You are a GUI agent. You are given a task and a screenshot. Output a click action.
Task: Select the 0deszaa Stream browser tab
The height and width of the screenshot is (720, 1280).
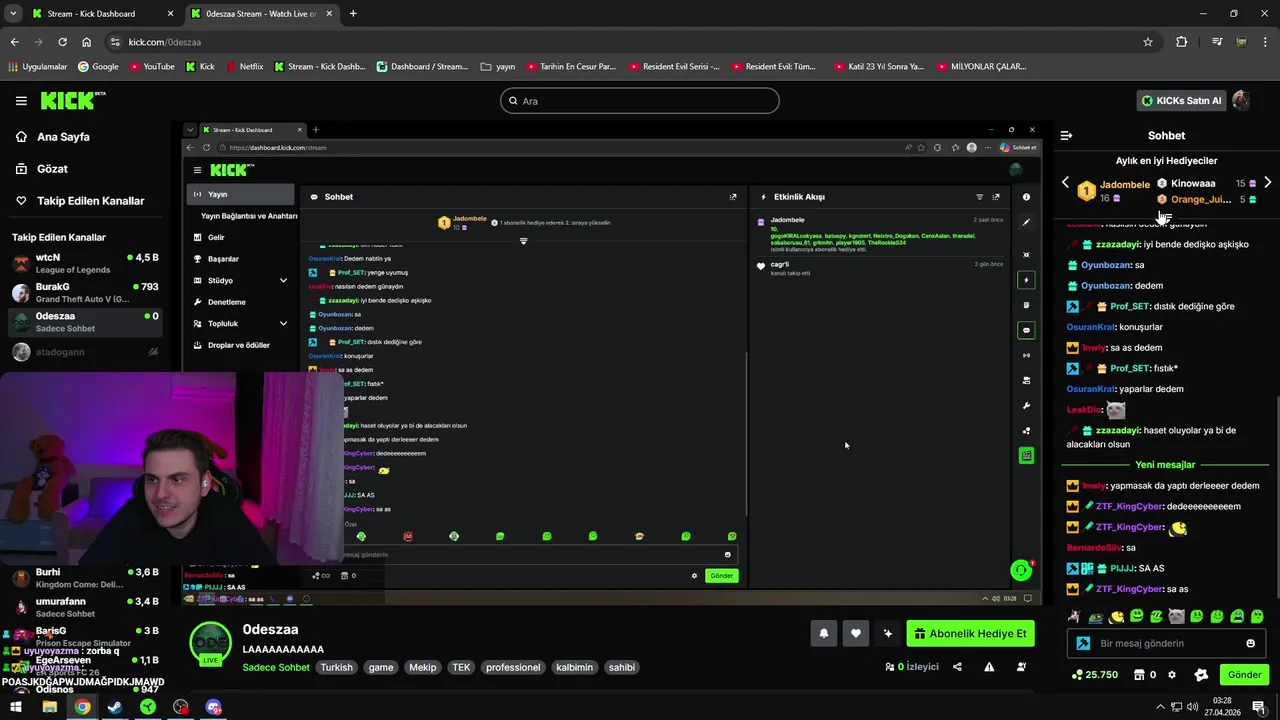click(260, 14)
